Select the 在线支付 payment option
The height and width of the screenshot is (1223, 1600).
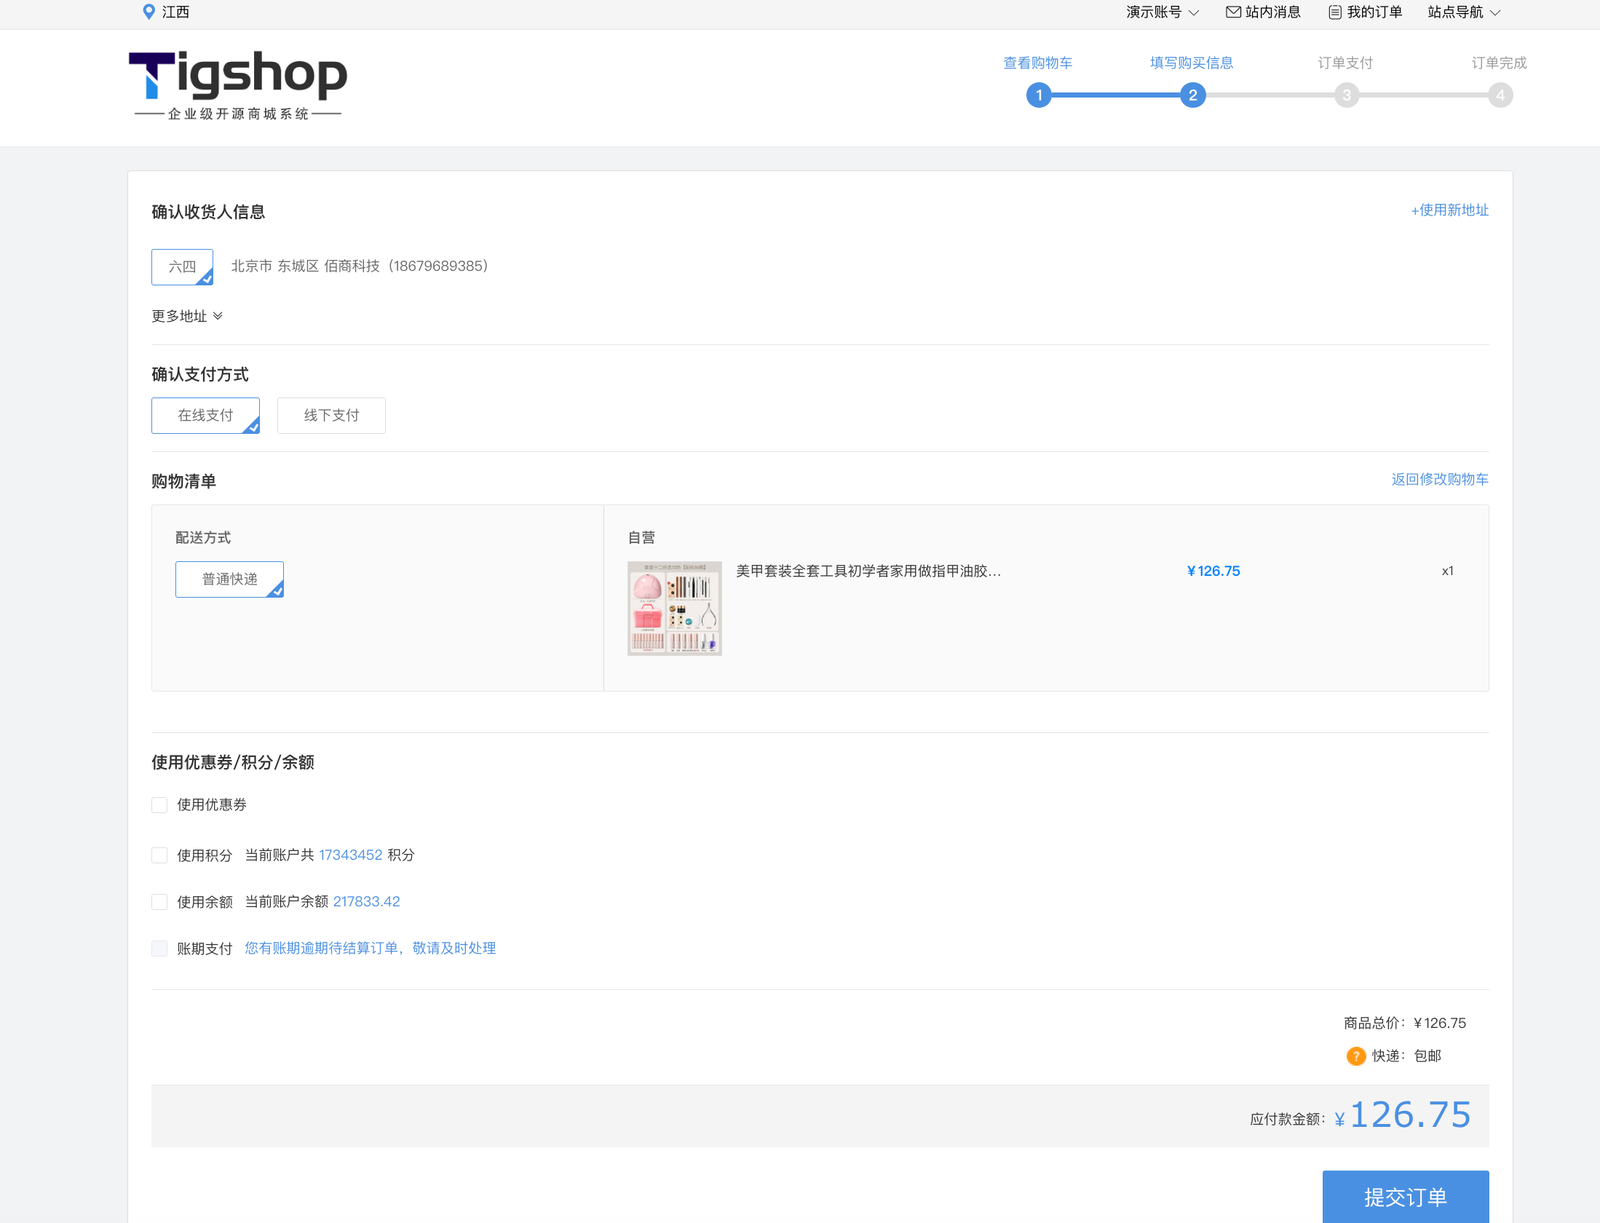205,415
